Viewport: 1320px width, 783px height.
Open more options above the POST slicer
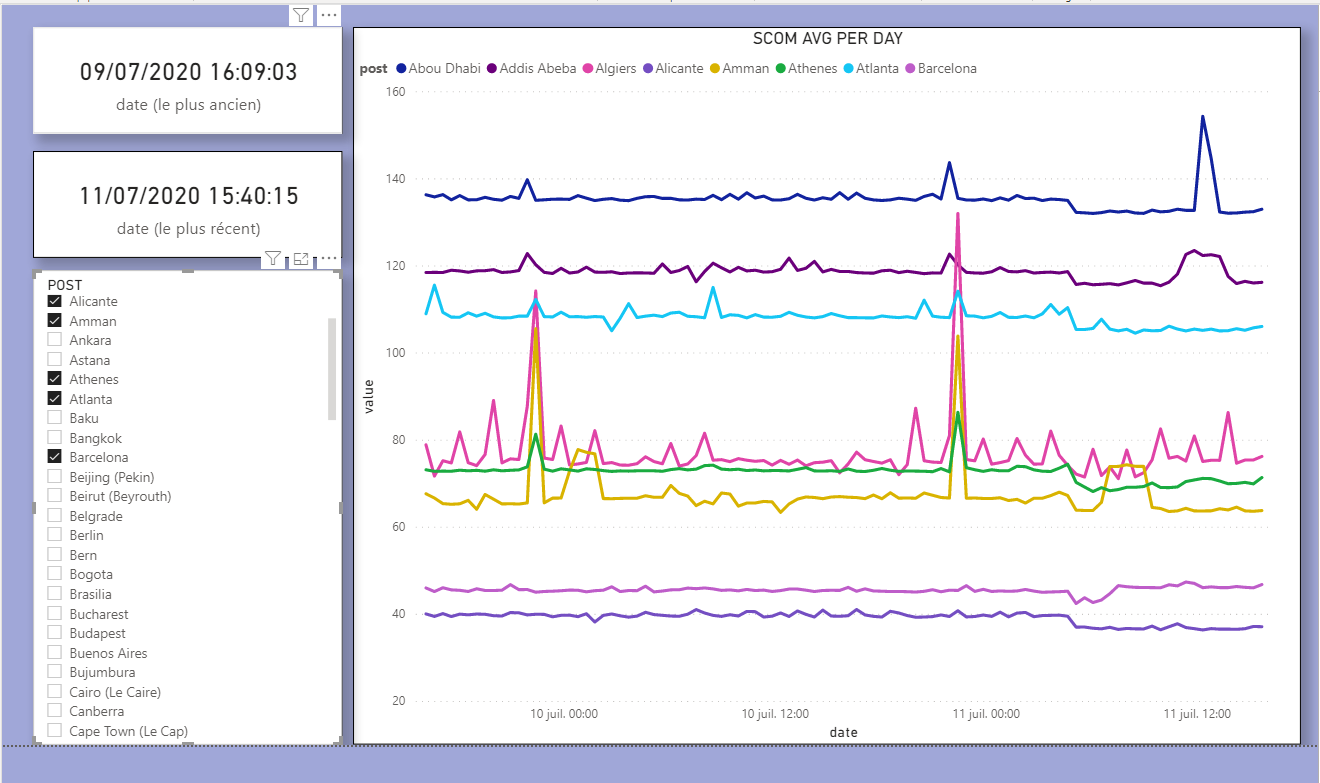pyautogui.click(x=330, y=259)
